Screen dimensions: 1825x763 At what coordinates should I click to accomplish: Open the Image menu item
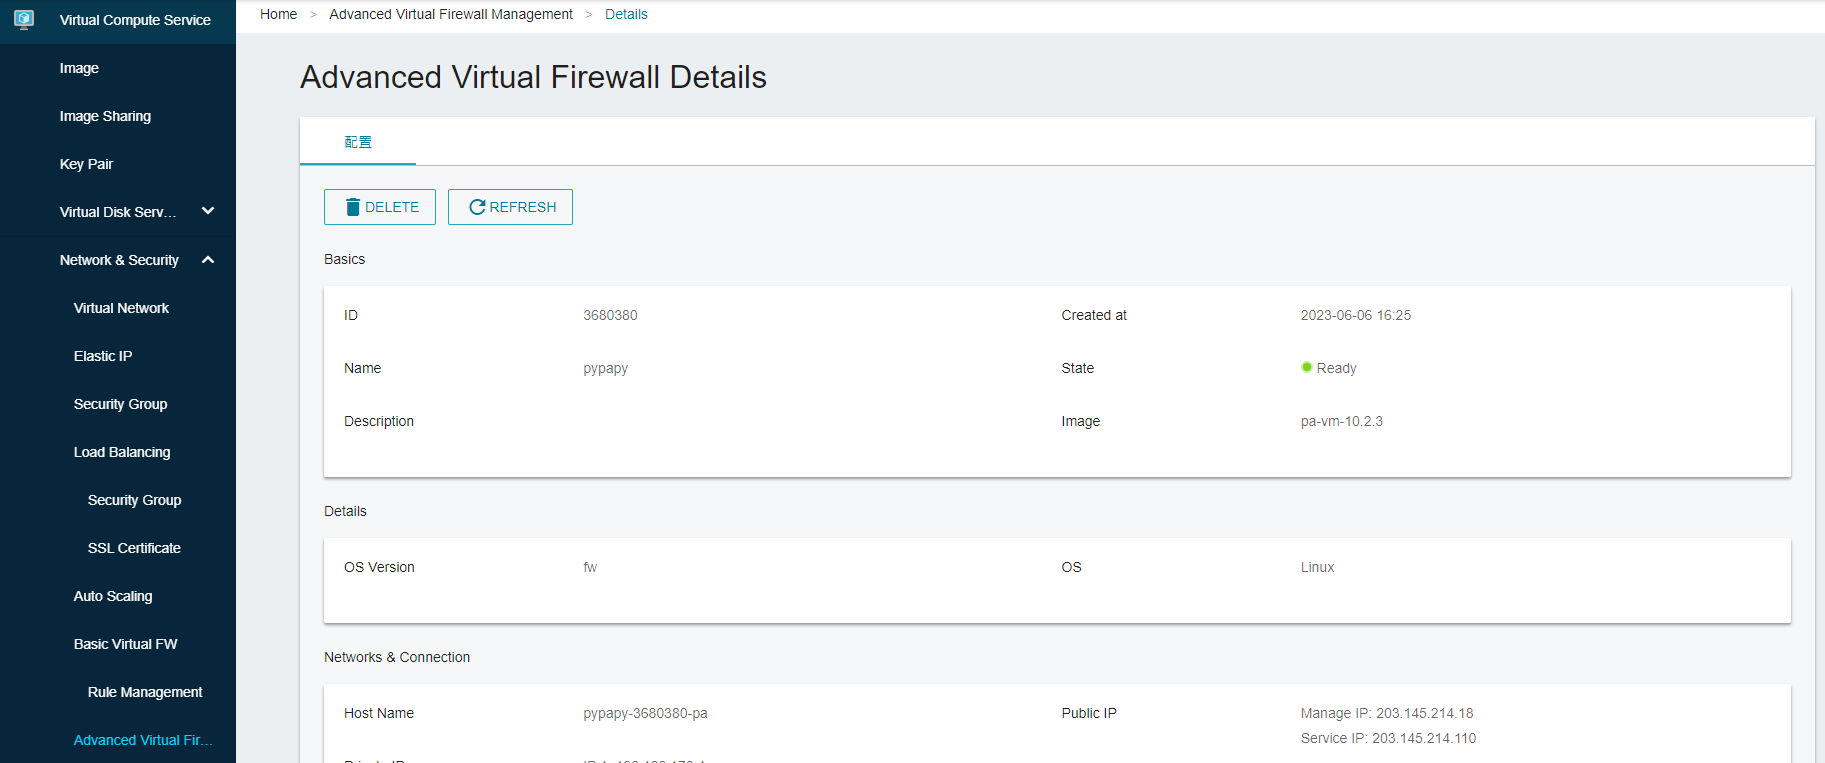pos(79,68)
